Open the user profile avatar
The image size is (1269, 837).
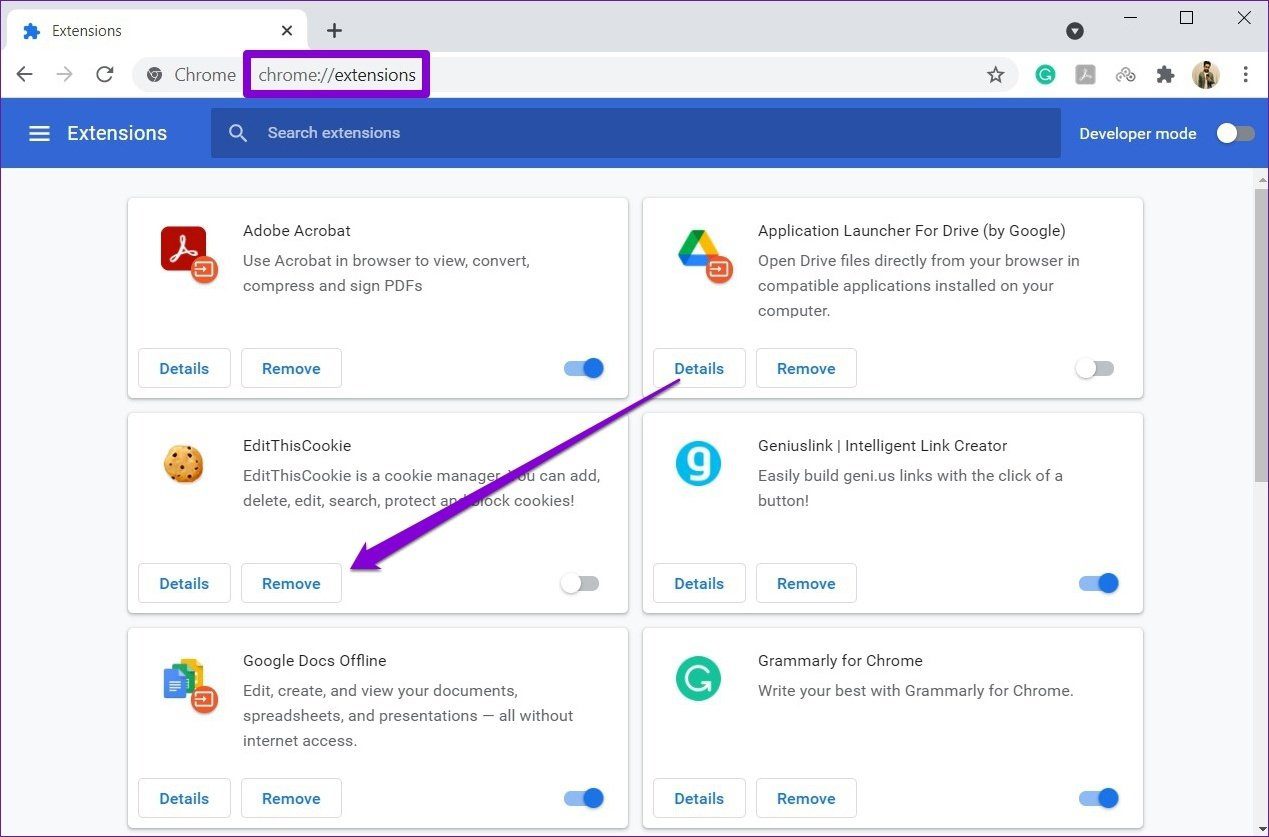1206,74
